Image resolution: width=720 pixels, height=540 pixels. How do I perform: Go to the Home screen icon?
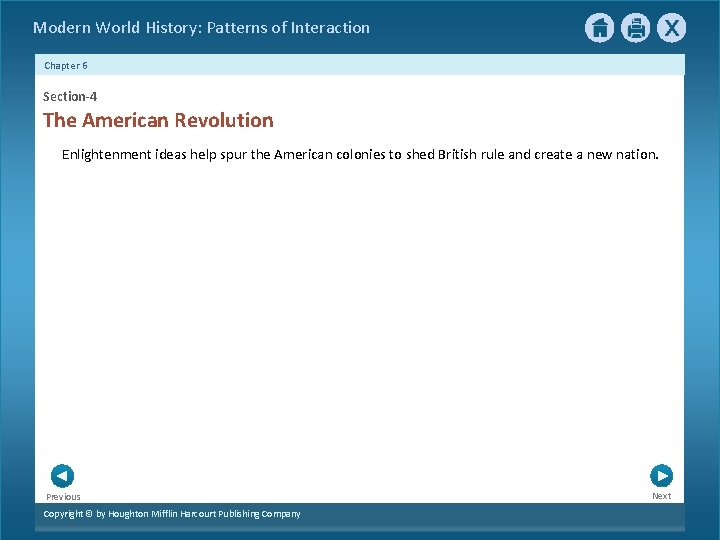[x=599, y=28]
